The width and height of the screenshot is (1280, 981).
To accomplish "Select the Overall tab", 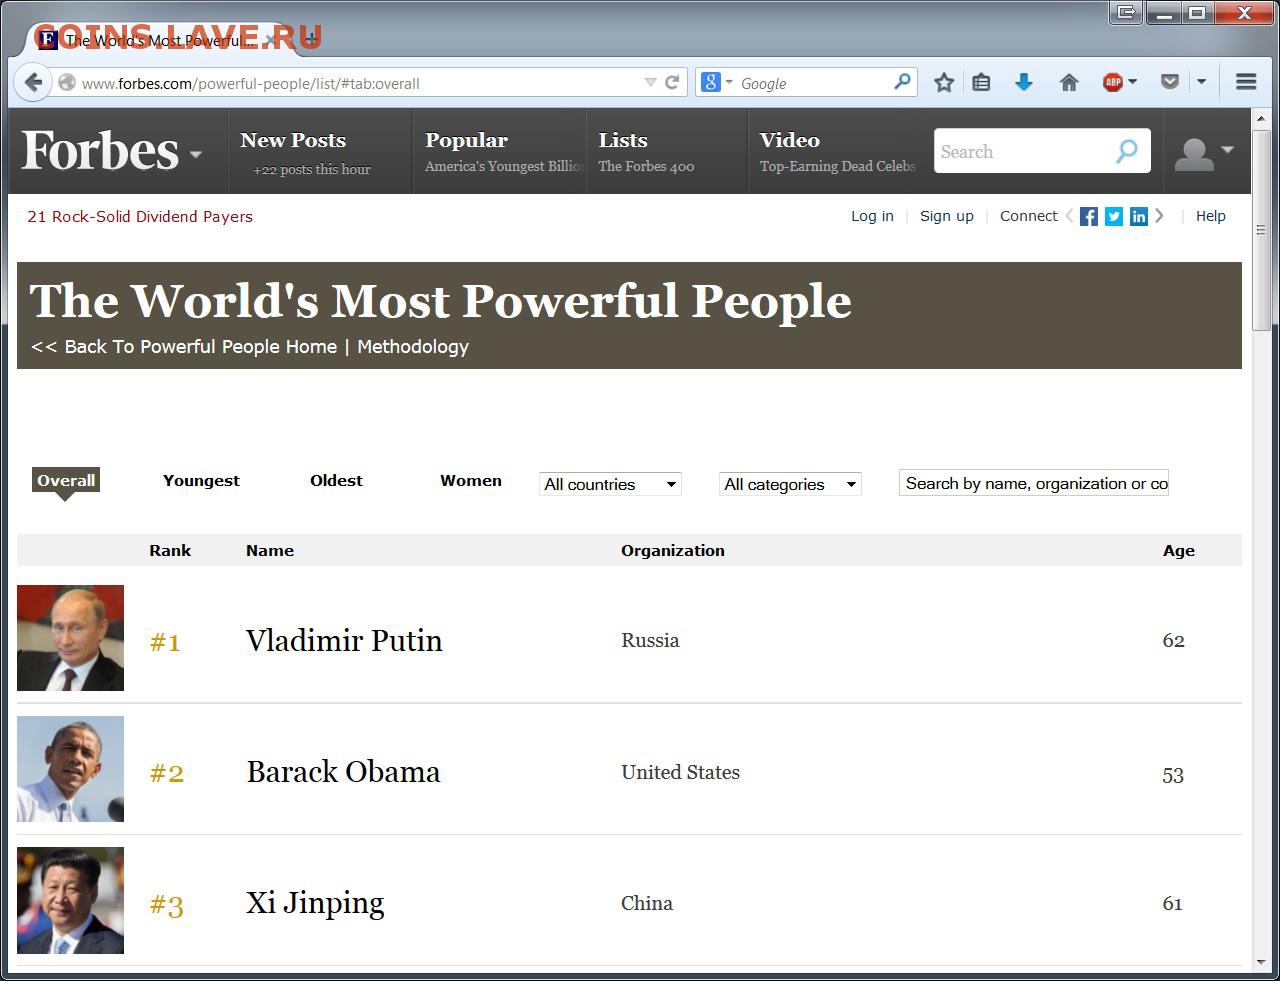I will [66, 480].
